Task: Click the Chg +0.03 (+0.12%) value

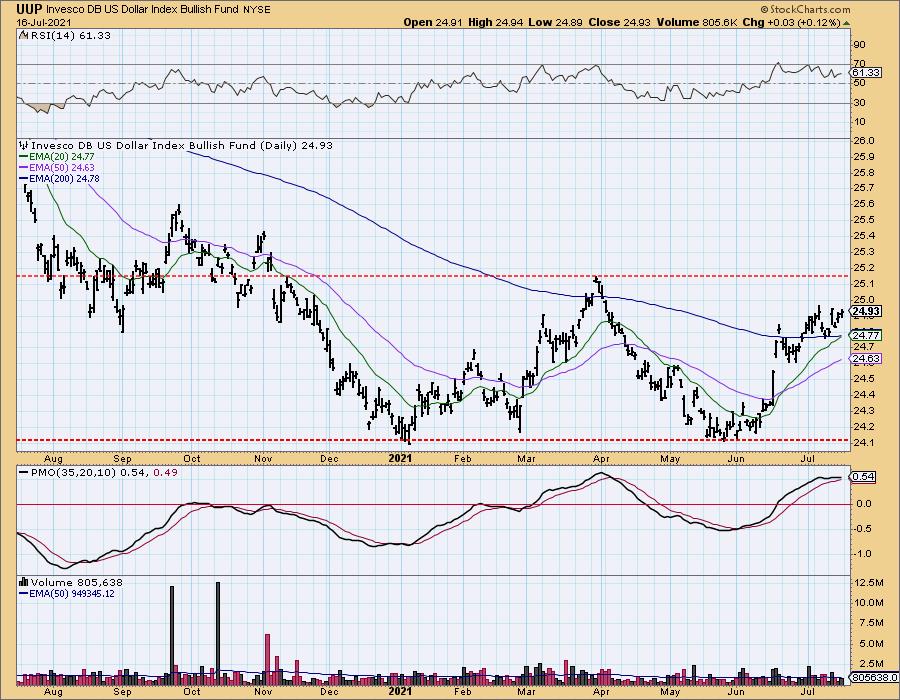Action: coord(792,22)
